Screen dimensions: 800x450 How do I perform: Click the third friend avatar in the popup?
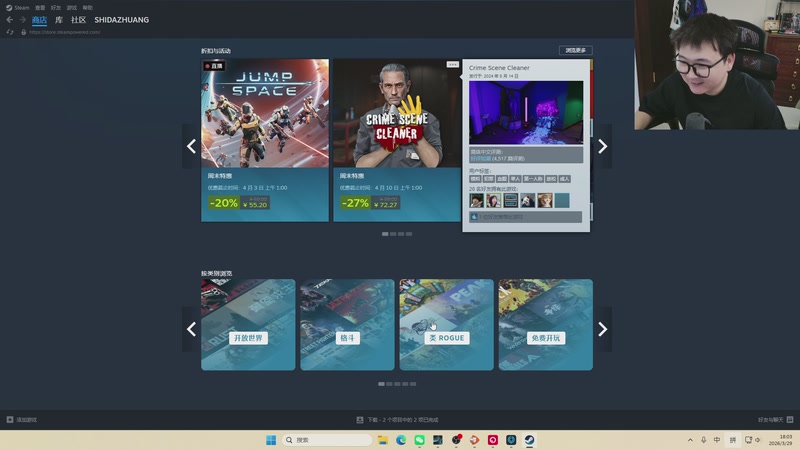511,201
